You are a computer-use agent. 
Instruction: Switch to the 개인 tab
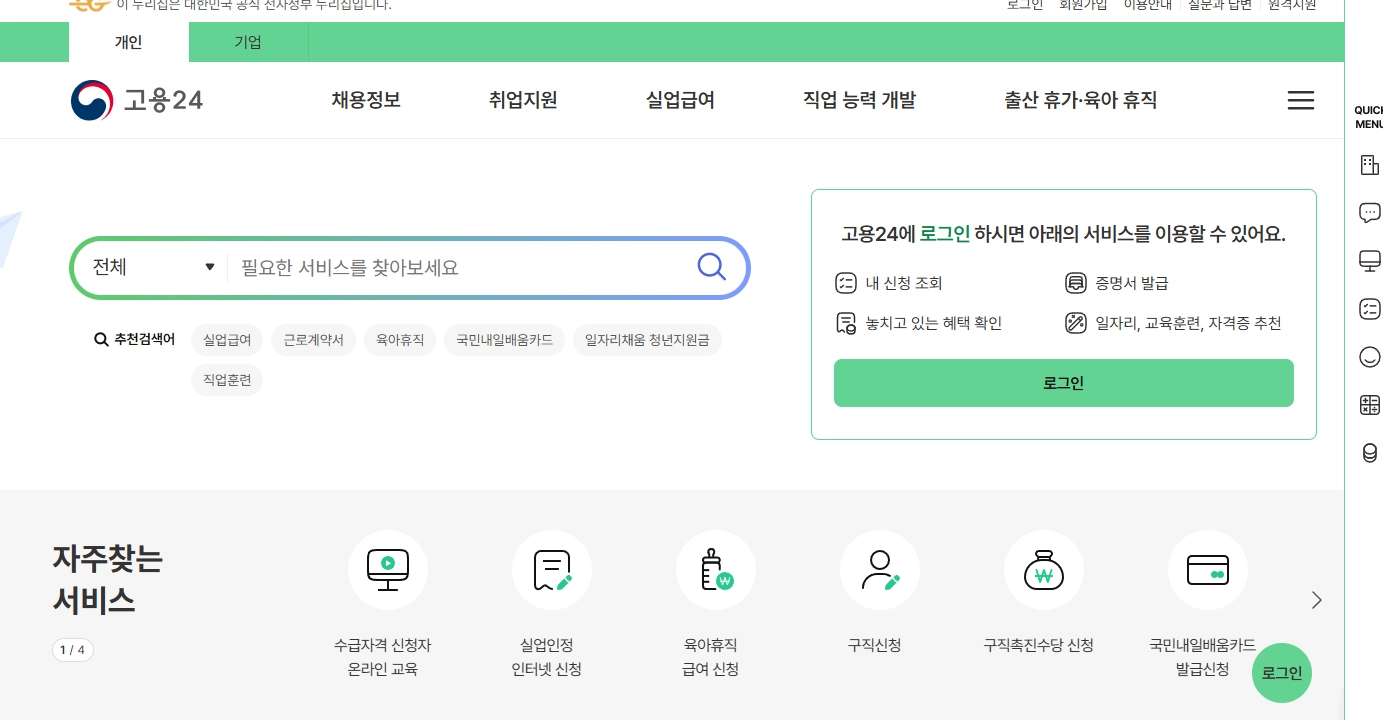[129, 42]
